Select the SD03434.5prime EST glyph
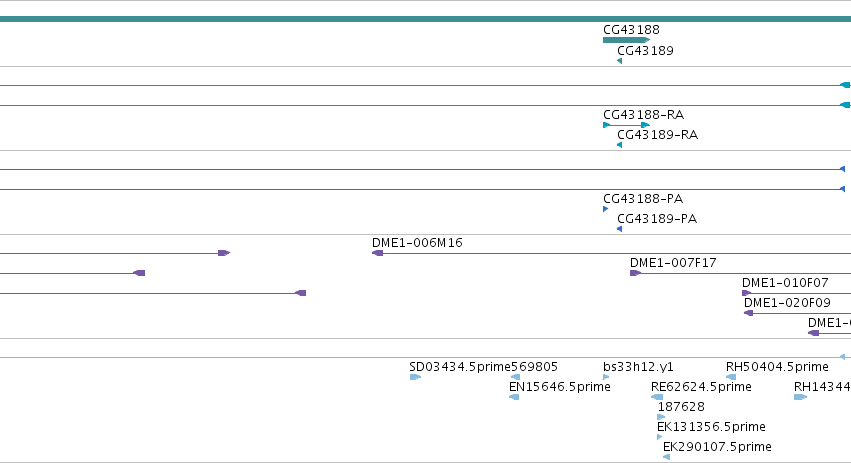This screenshot has height=463, width=851. coord(415,377)
